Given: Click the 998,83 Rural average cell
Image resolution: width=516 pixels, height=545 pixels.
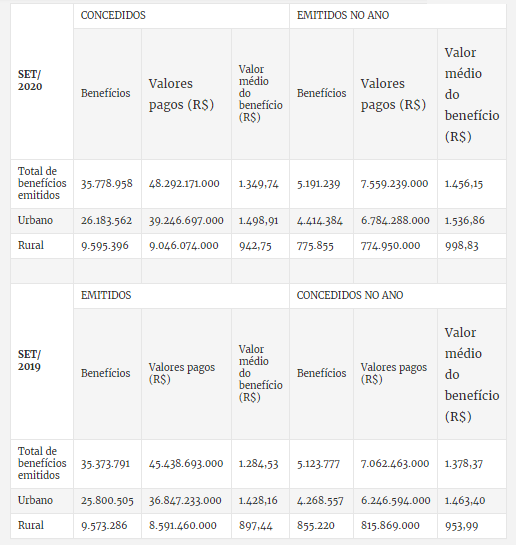Looking at the screenshot, I should pos(472,246).
